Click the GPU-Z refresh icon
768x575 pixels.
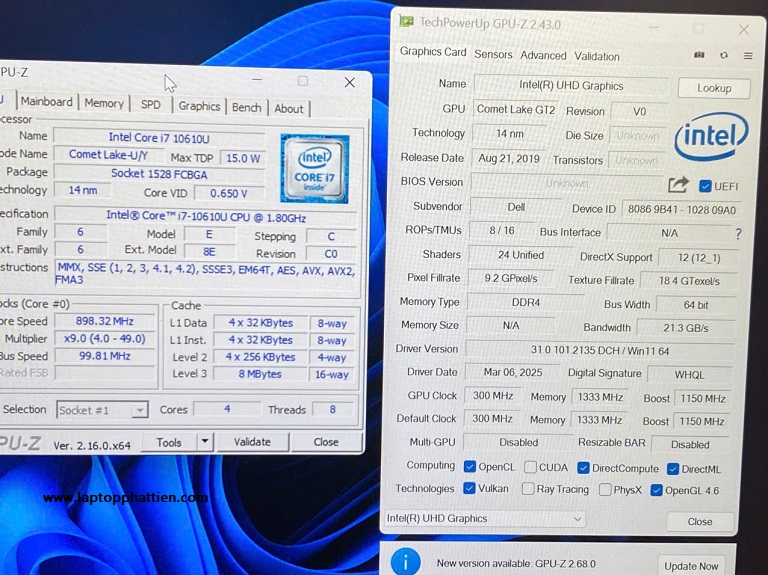tap(723, 56)
